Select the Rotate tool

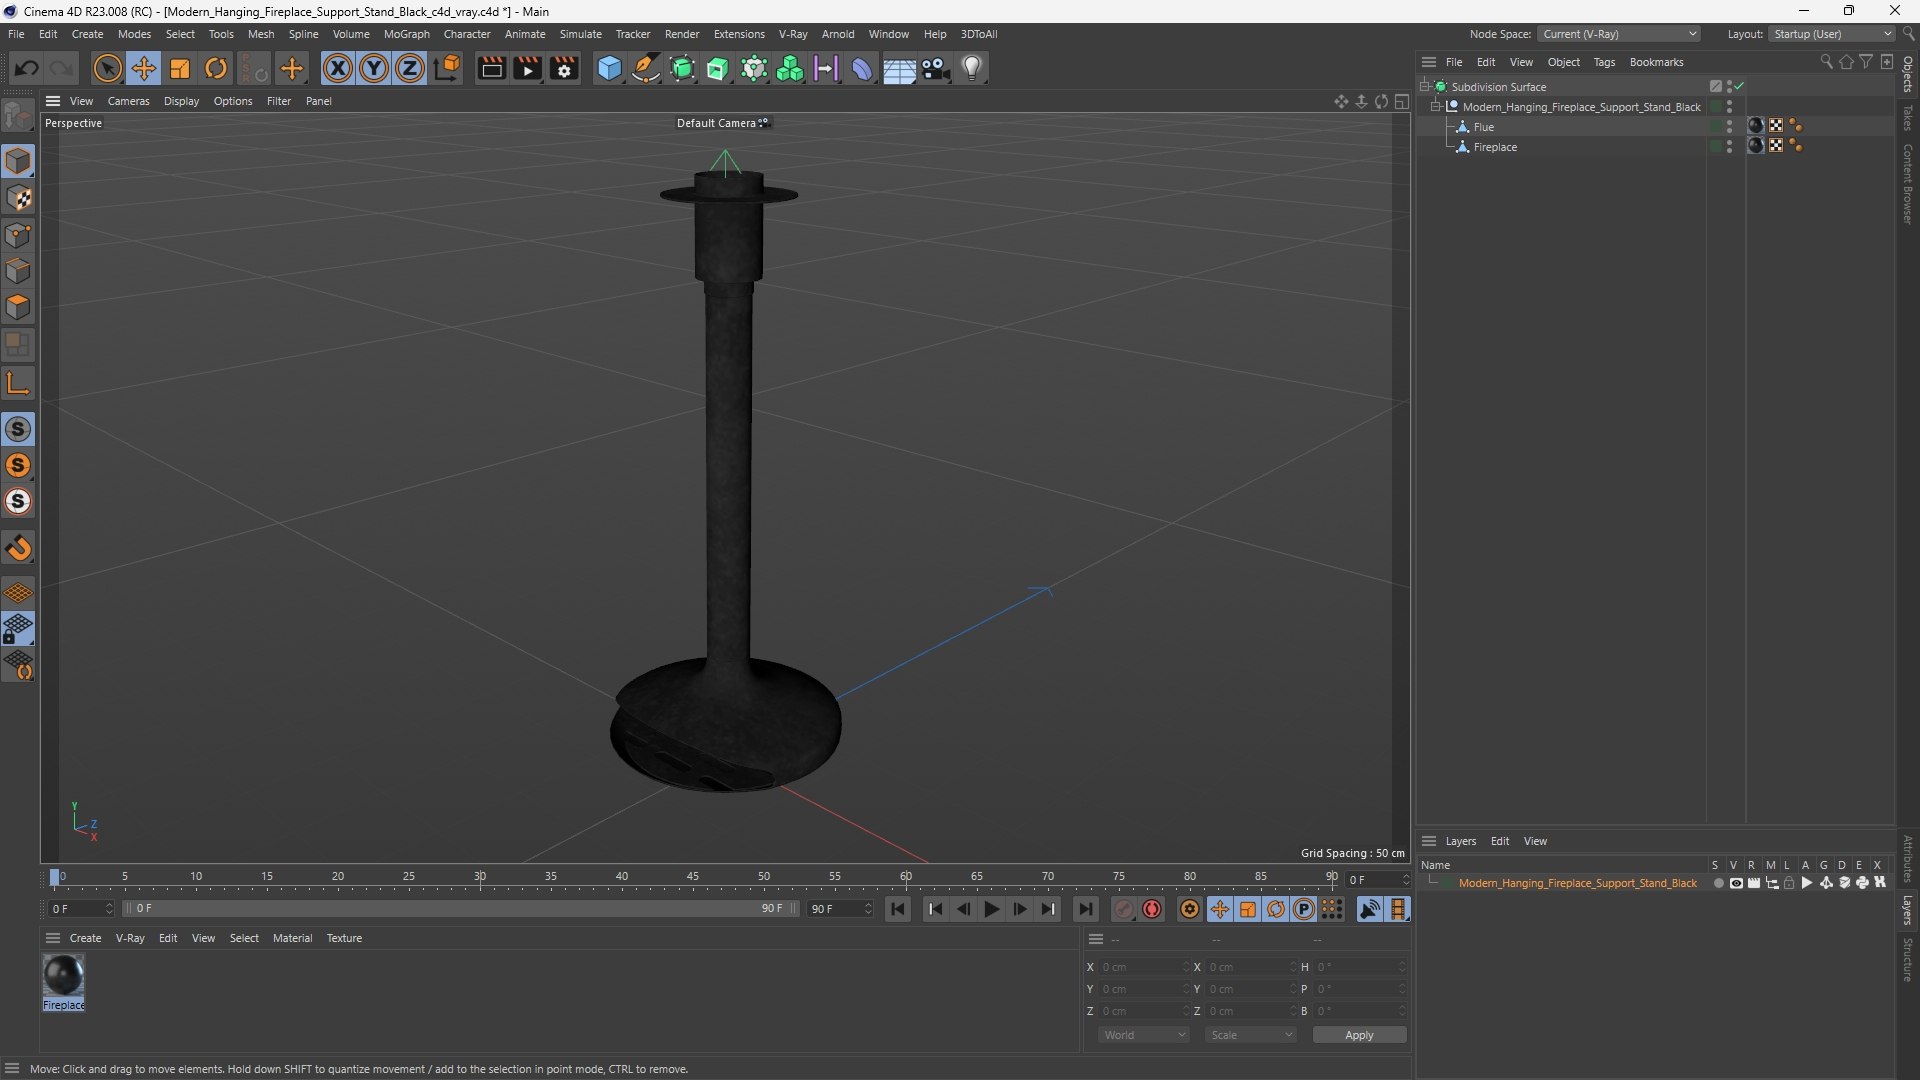[216, 68]
